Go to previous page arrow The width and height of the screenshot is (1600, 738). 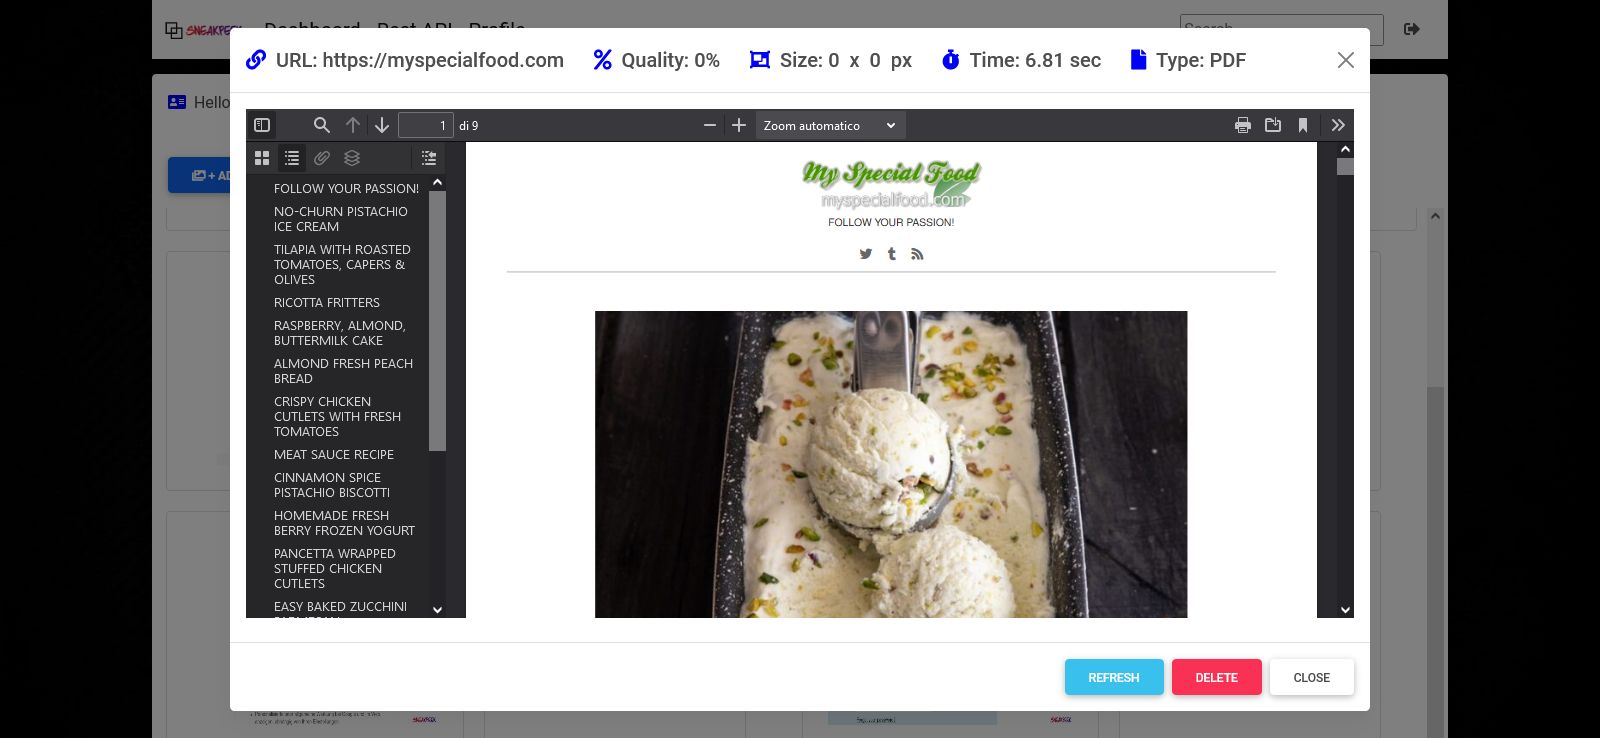click(353, 125)
